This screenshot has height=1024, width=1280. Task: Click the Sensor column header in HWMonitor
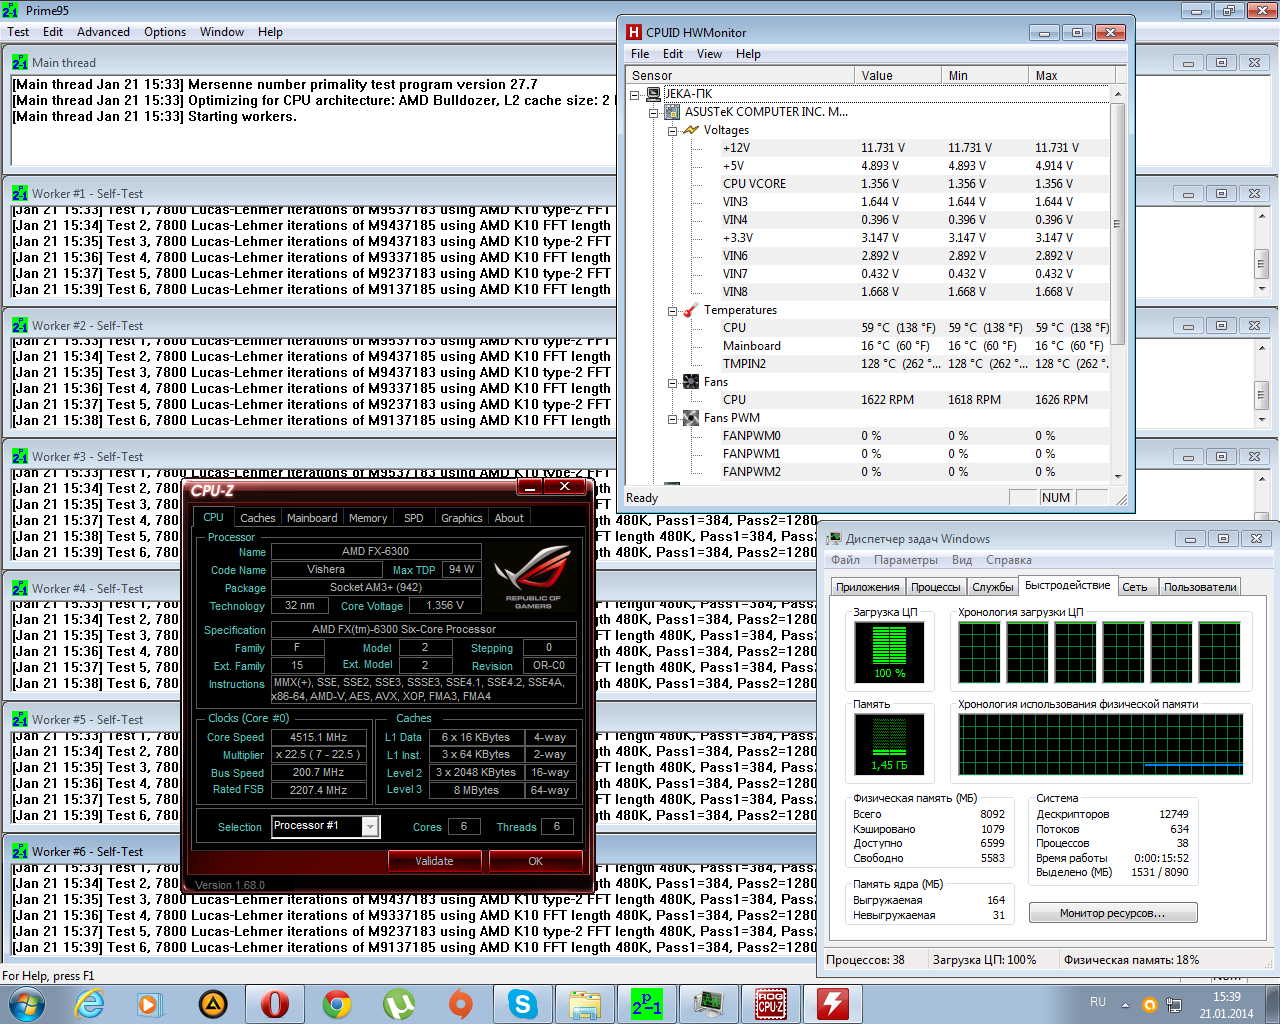[x=740, y=75]
